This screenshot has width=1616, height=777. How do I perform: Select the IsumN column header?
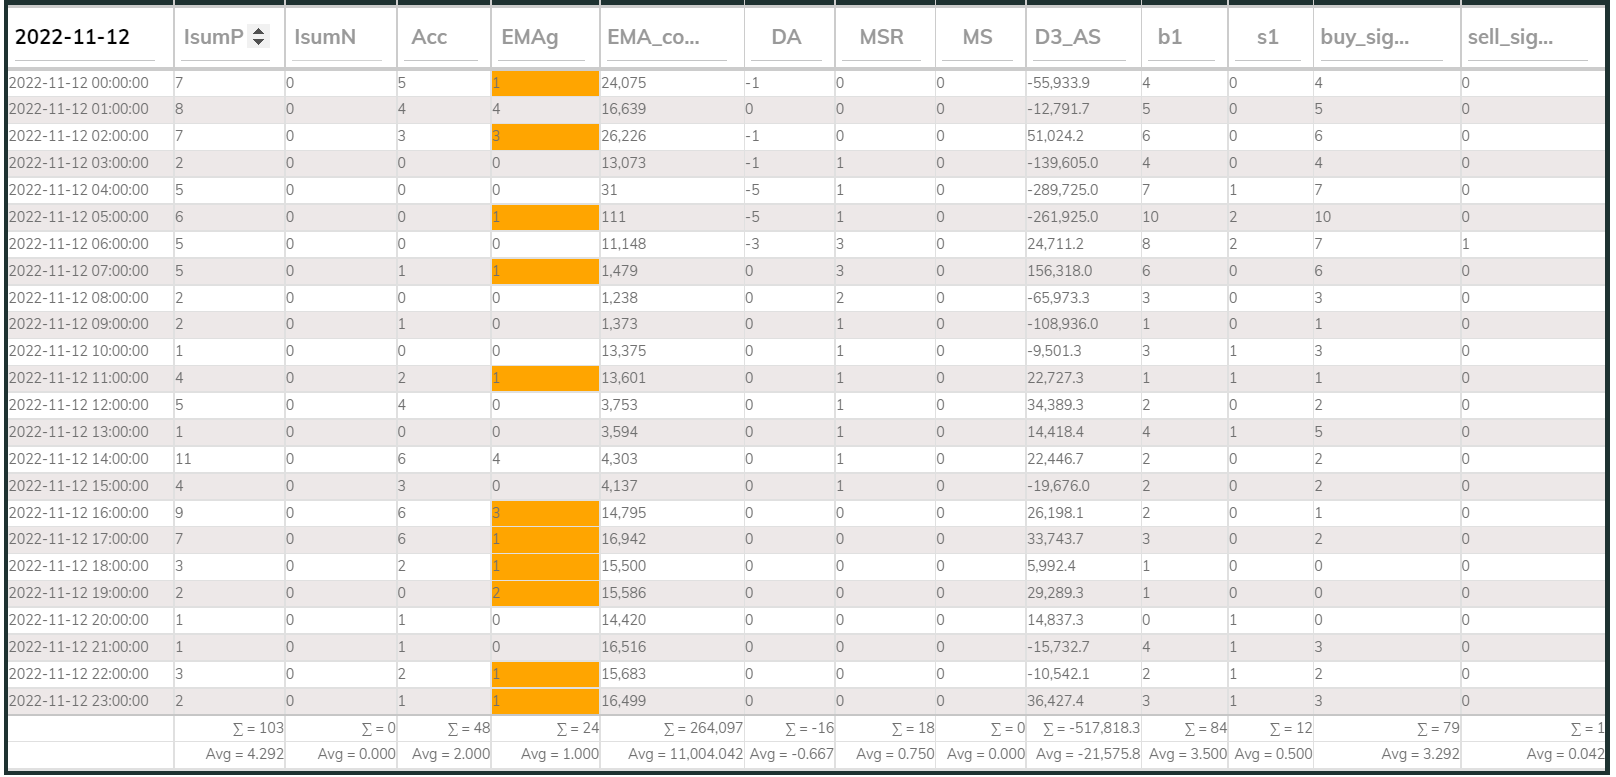coord(325,37)
